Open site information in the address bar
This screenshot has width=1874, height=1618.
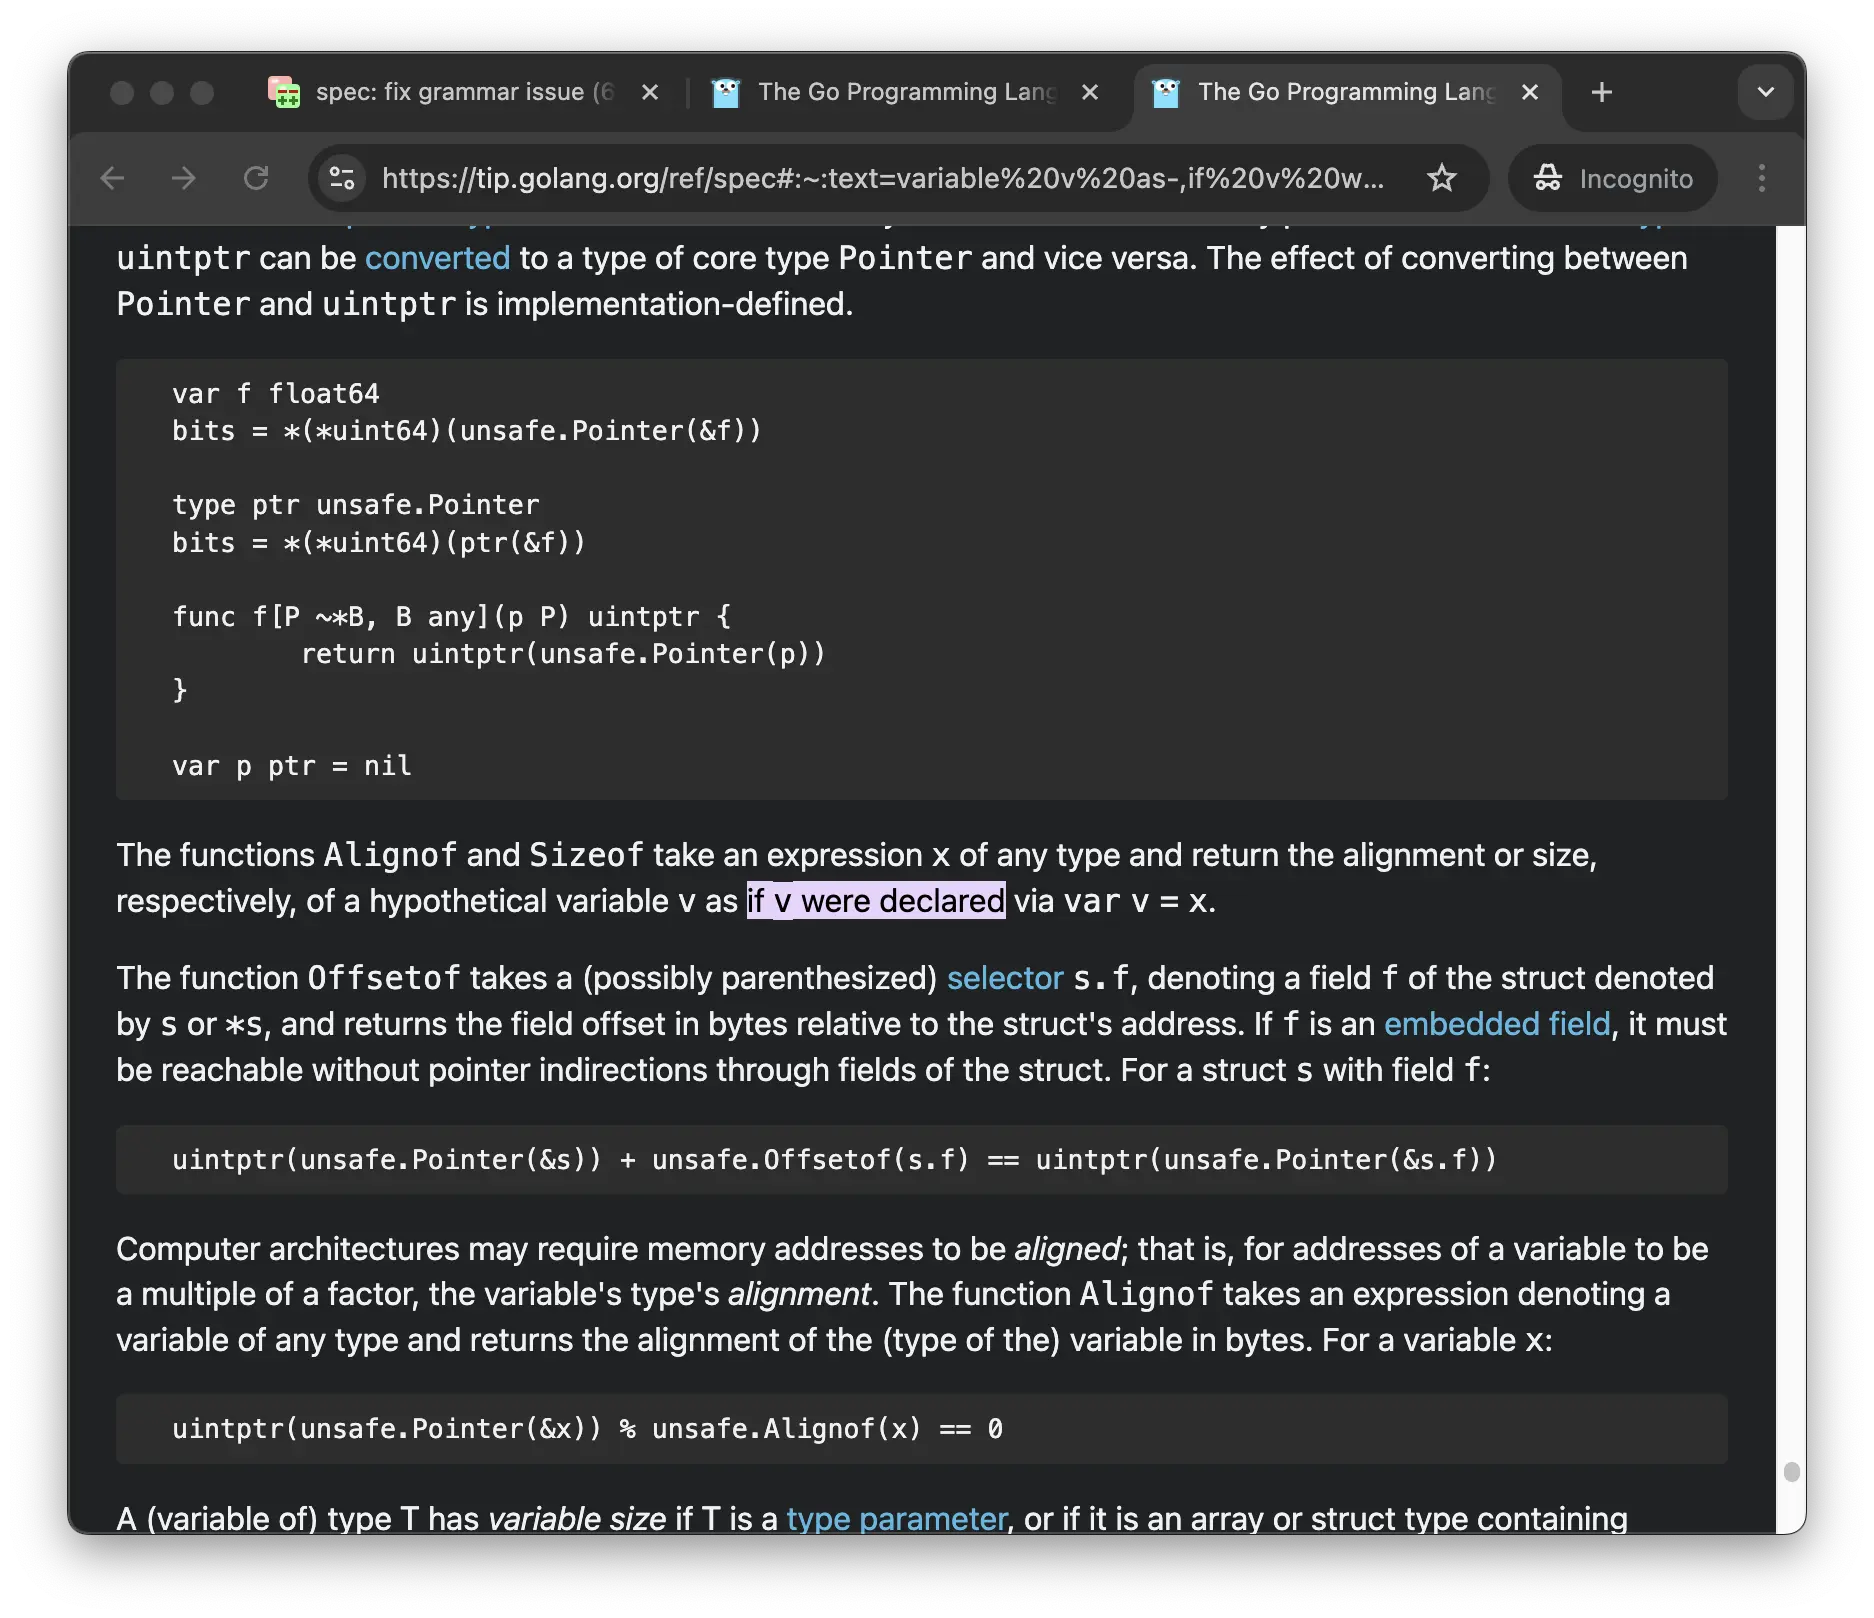[x=341, y=178]
